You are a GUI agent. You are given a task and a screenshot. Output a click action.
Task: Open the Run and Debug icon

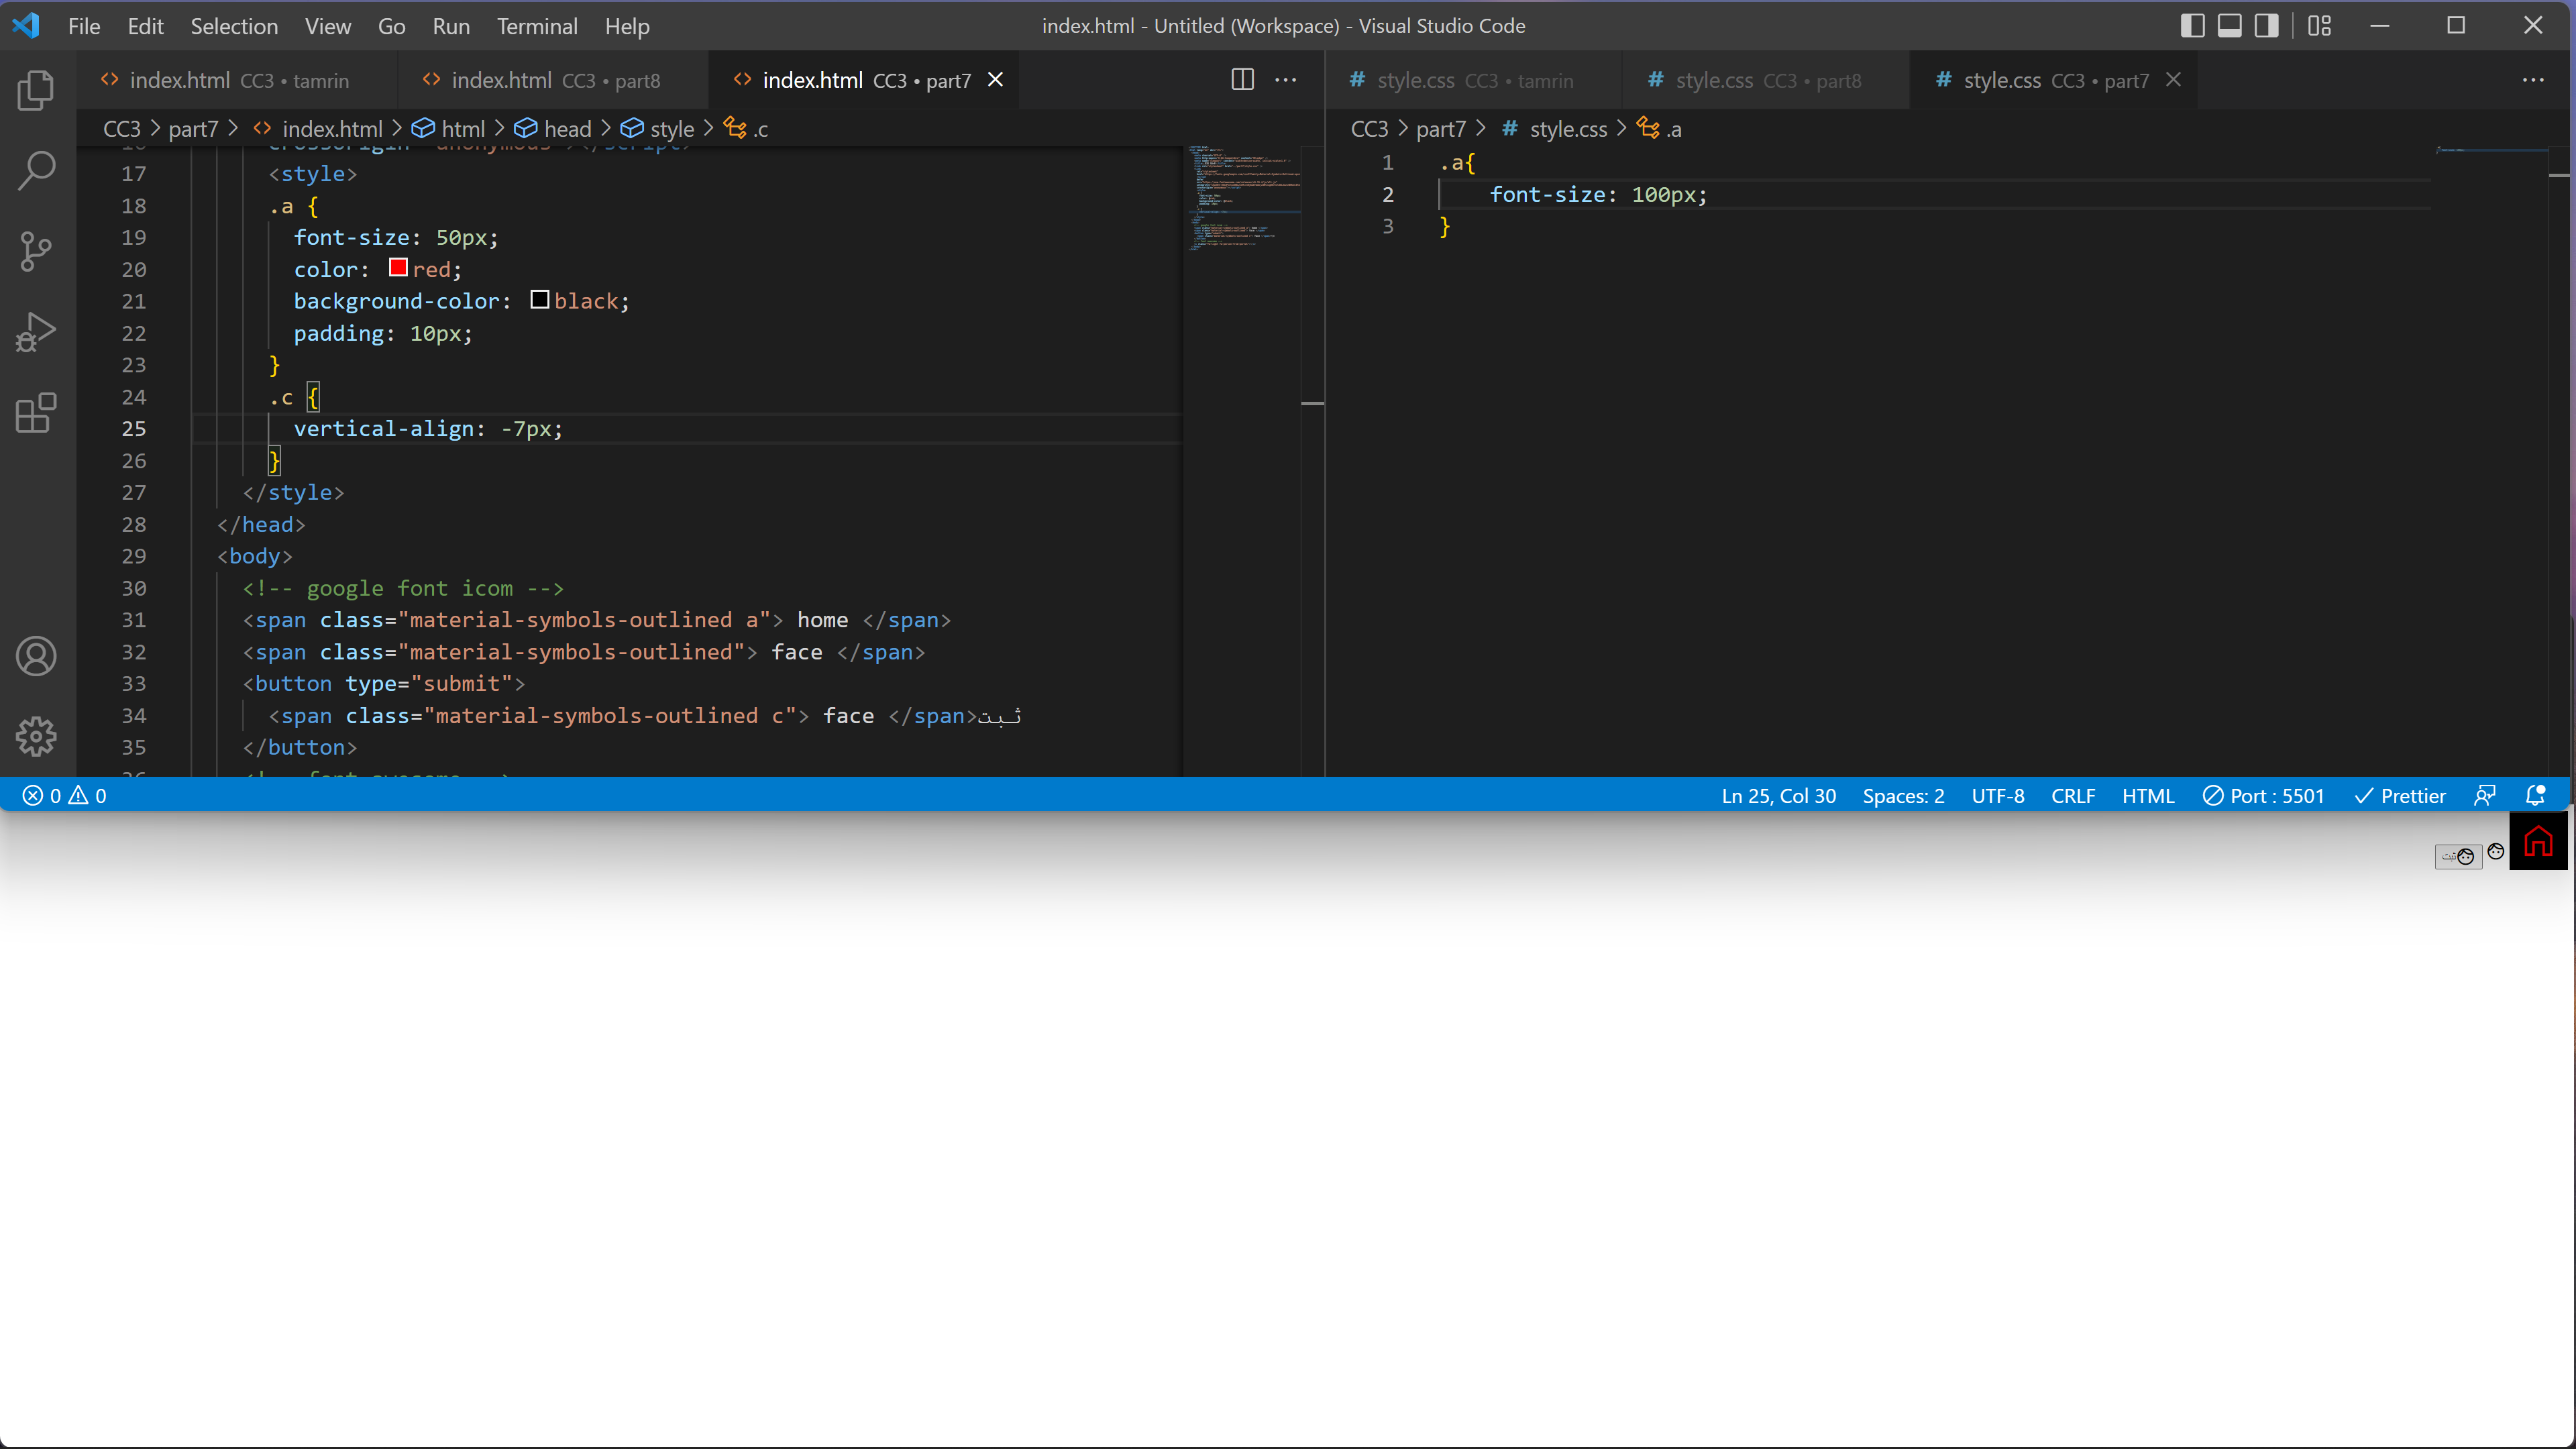(x=39, y=334)
